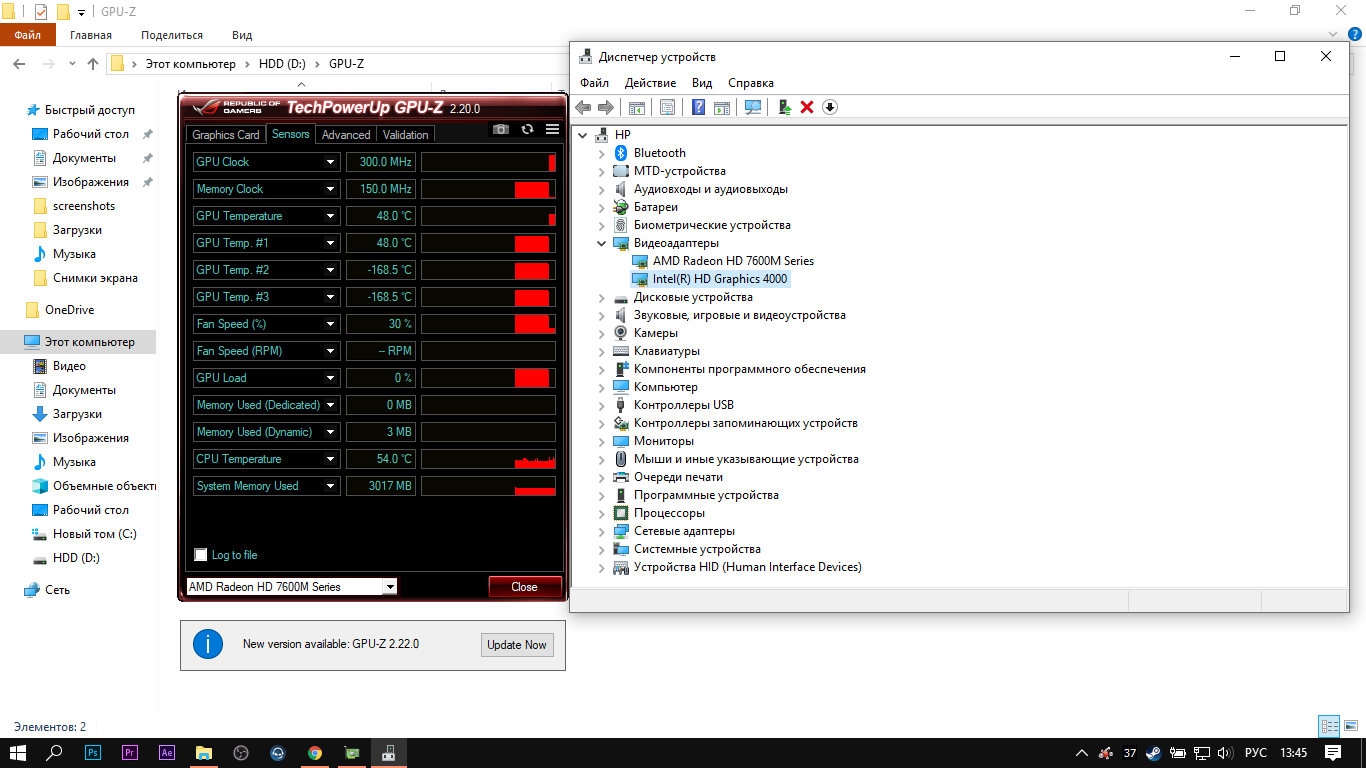Click 'Этот компьютер' in the address bar
Viewport: 1366px width, 768px height.
coord(191,64)
